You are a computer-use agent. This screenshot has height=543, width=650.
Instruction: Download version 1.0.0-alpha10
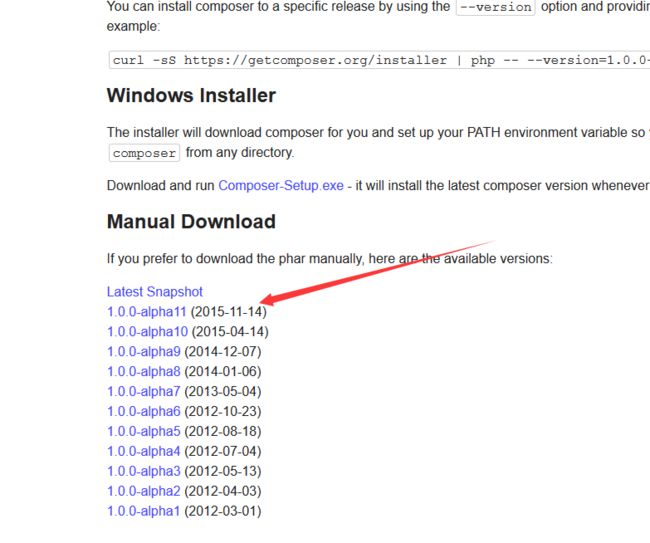(147, 332)
